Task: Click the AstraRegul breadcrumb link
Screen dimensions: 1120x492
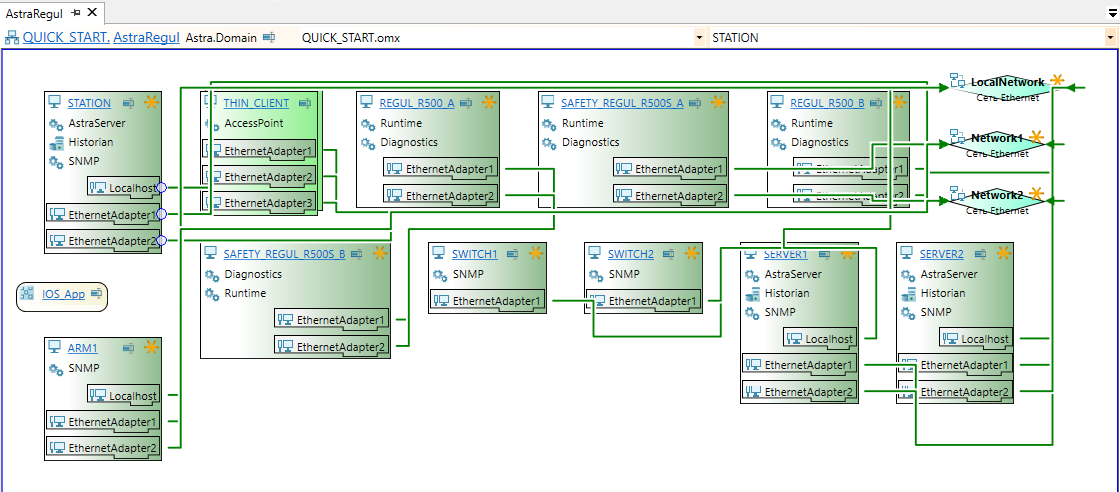Action: click(x=146, y=38)
